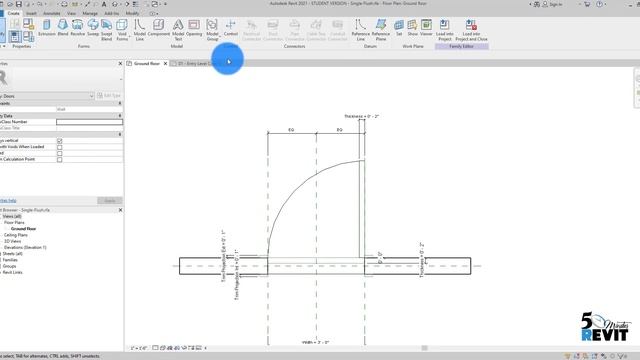Collapse the Identity Data section
The width and height of the screenshot is (640, 360).
point(120,116)
